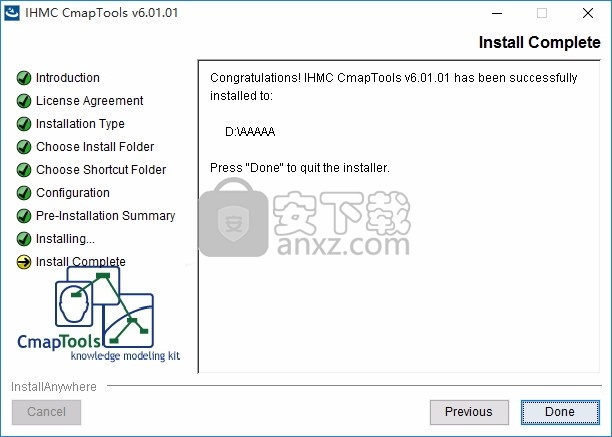
Task: Click the CmapTools app icon in title bar
Action: point(12,13)
